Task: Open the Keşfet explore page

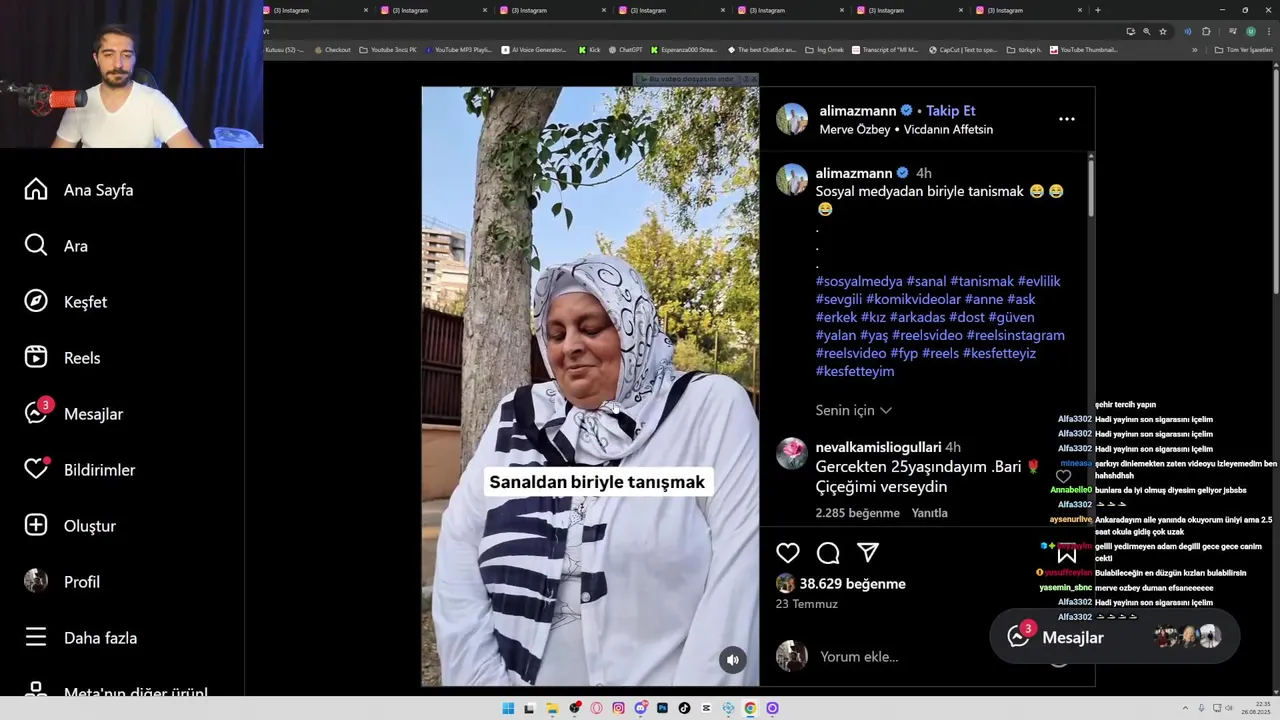Action: coord(66,302)
